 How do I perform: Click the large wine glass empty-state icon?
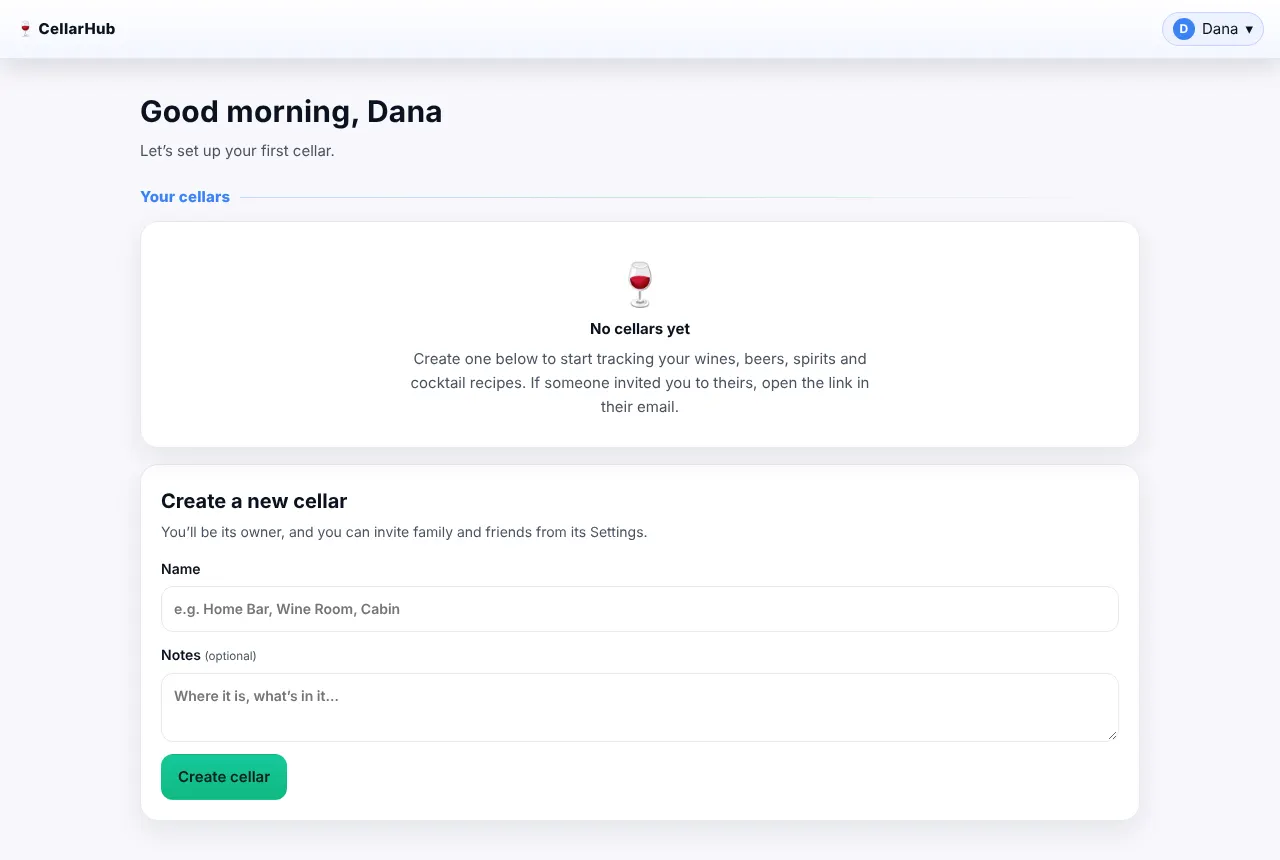point(640,285)
